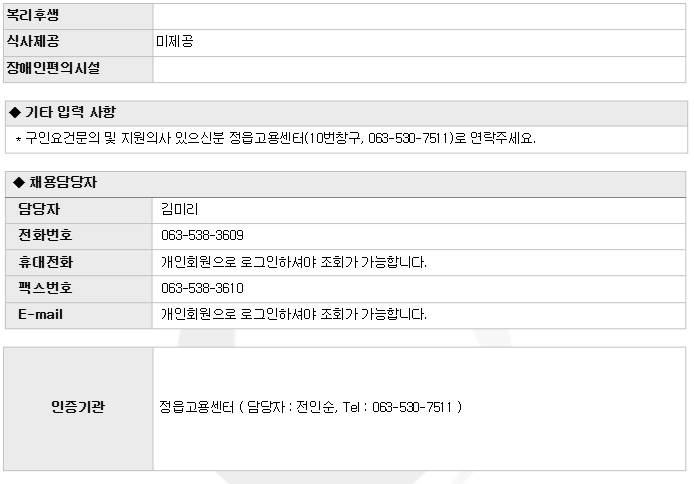Click the 담당자 row label
This screenshot has width=694, height=484.
point(38,209)
